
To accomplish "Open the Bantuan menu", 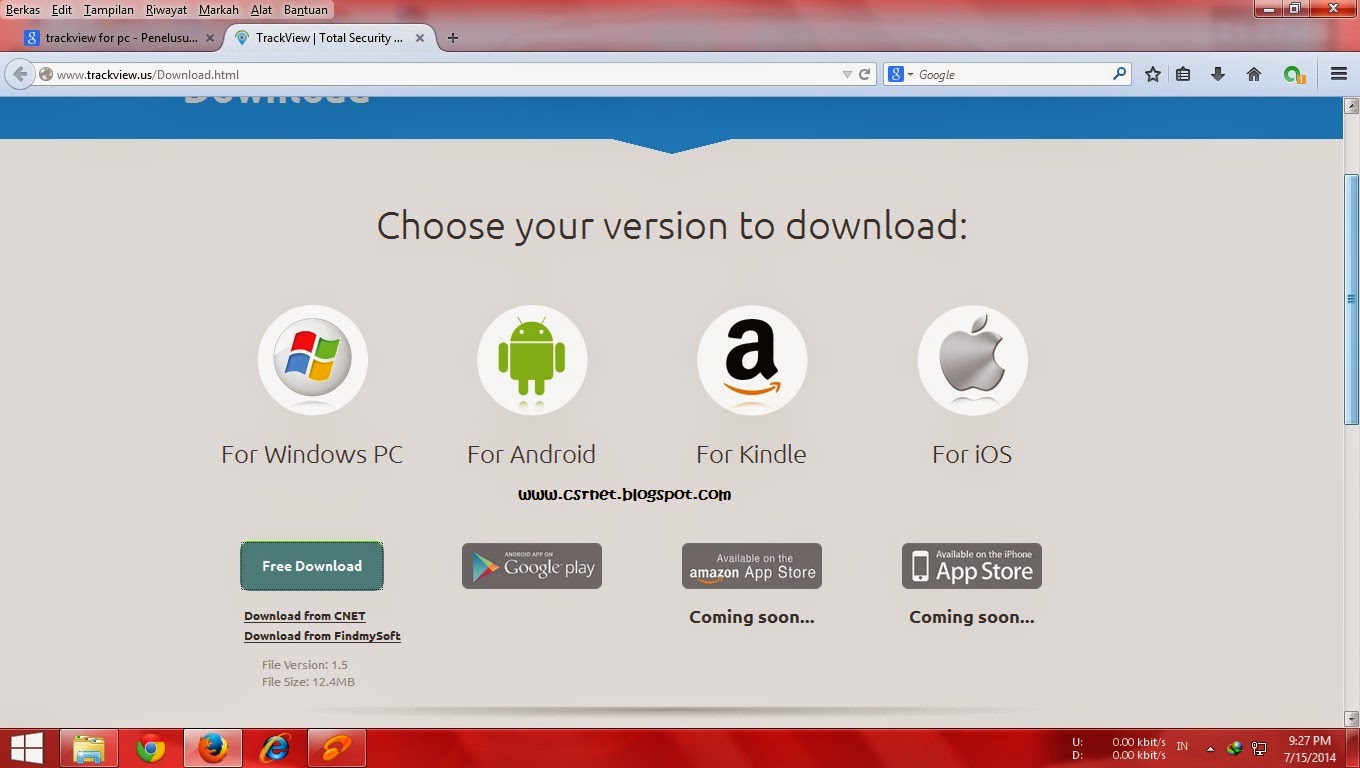I will 305,10.
